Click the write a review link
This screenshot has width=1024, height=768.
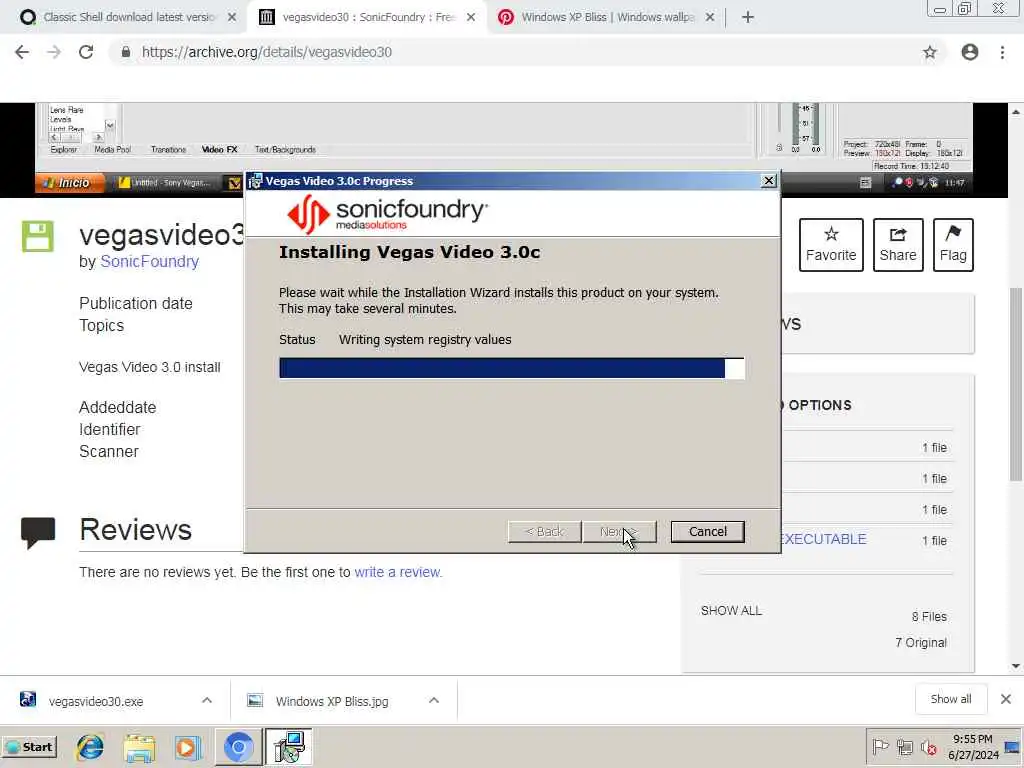398,572
